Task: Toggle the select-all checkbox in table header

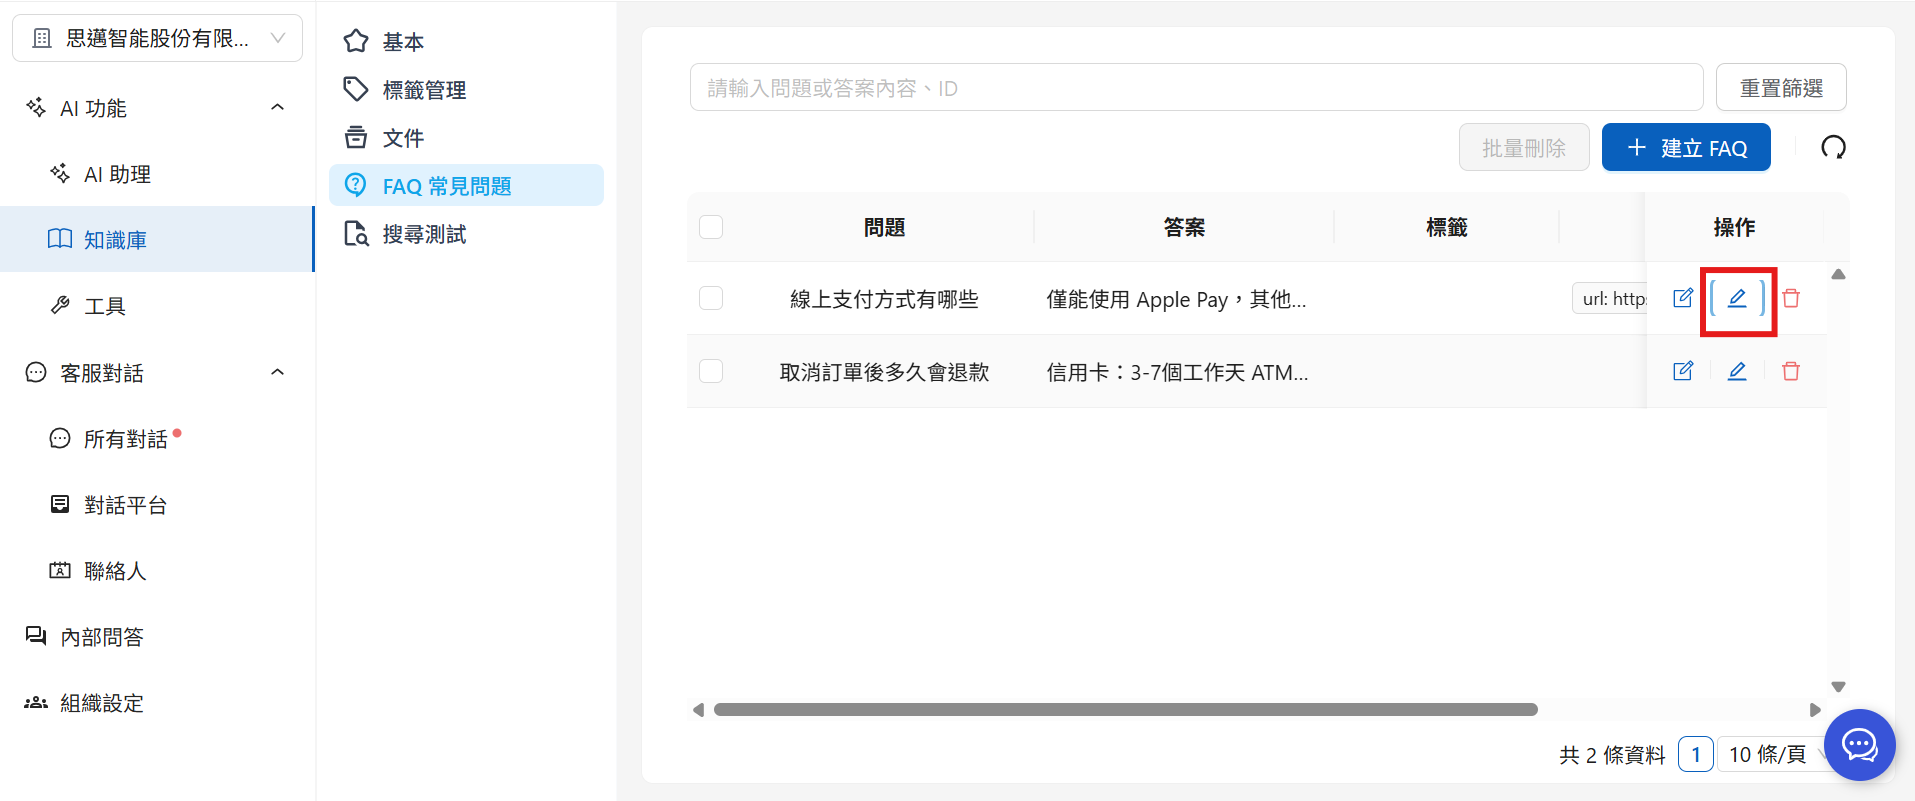Action: [x=711, y=227]
